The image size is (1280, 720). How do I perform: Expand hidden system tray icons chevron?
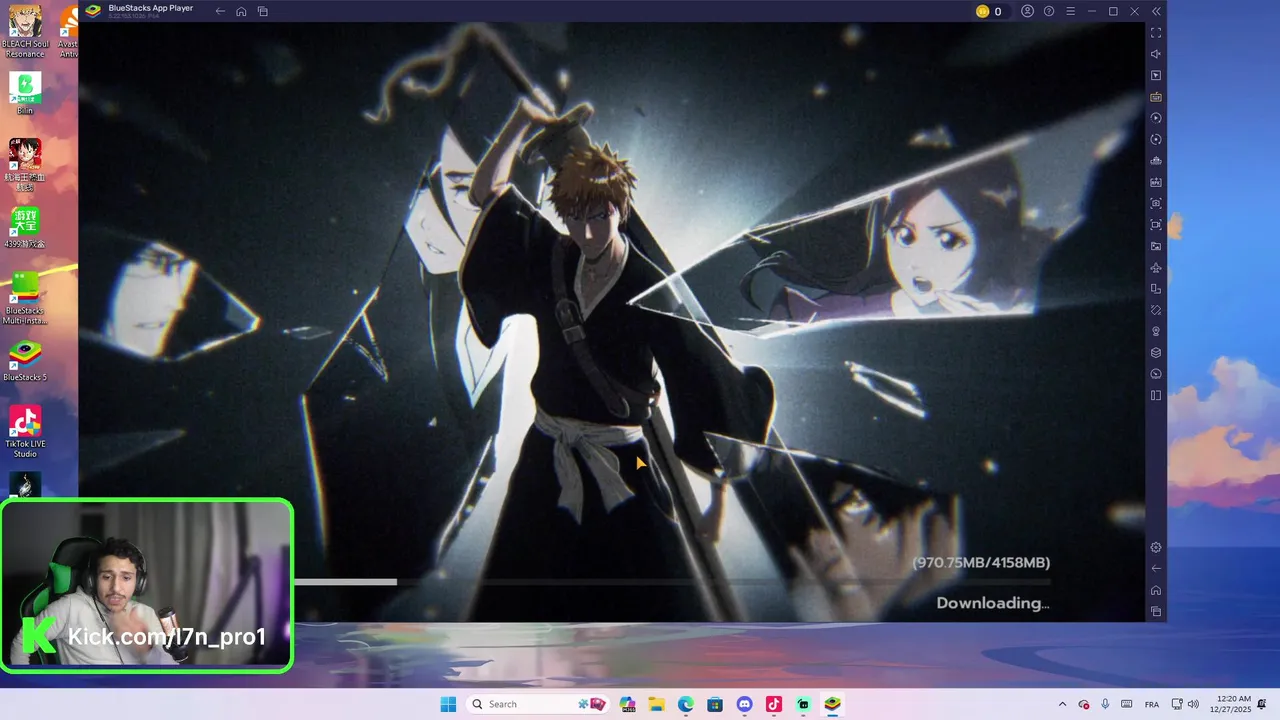point(1062,704)
